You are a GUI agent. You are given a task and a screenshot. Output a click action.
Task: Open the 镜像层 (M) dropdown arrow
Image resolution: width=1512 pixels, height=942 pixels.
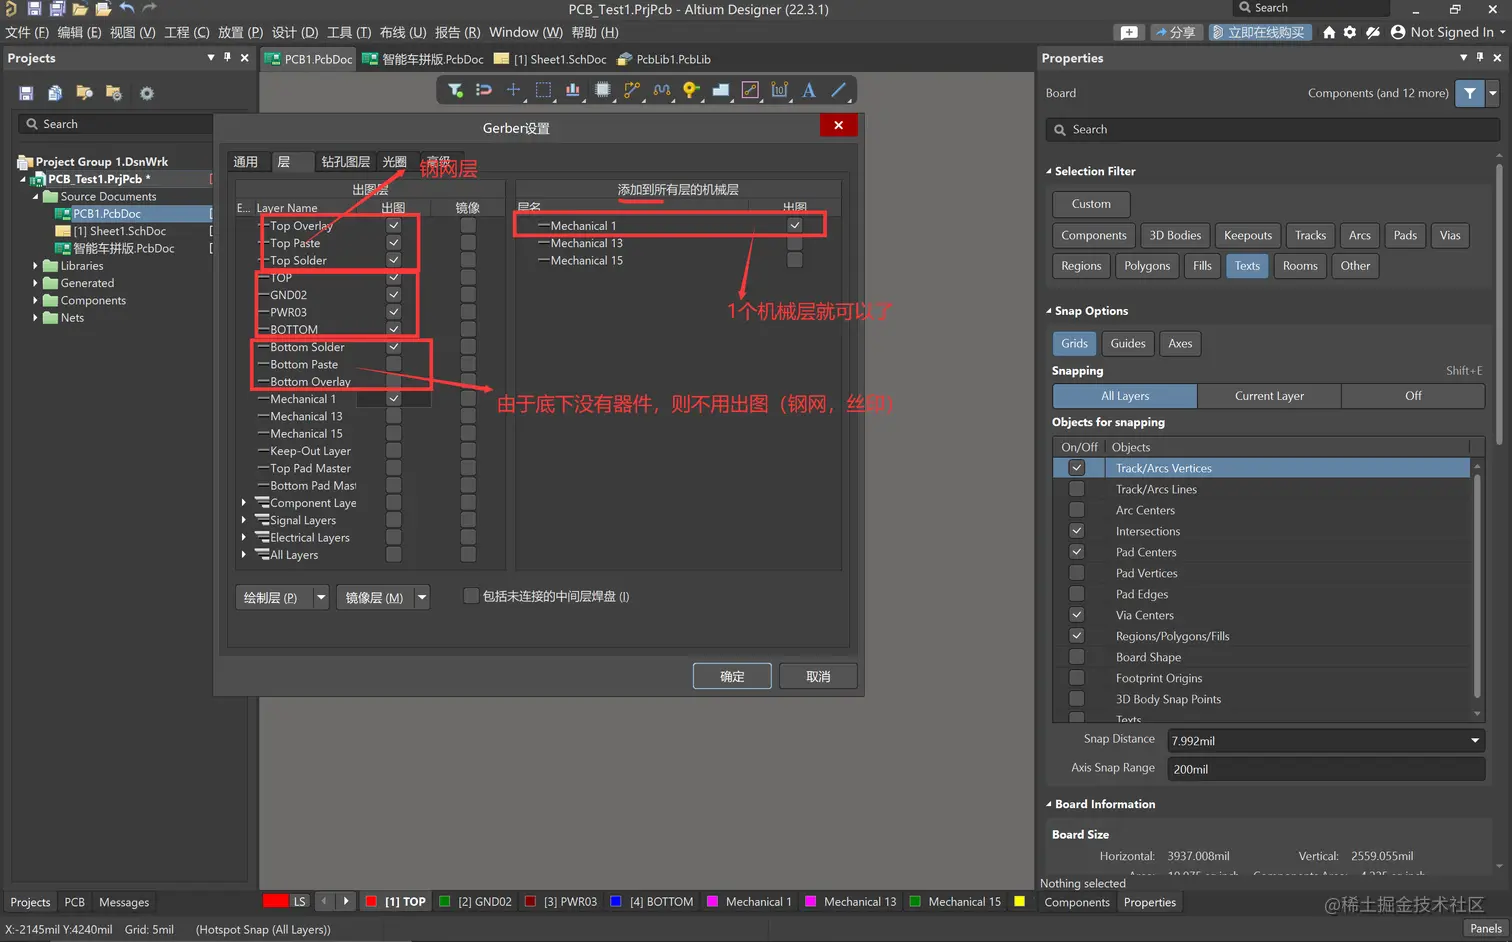pyautogui.click(x=422, y=598)
